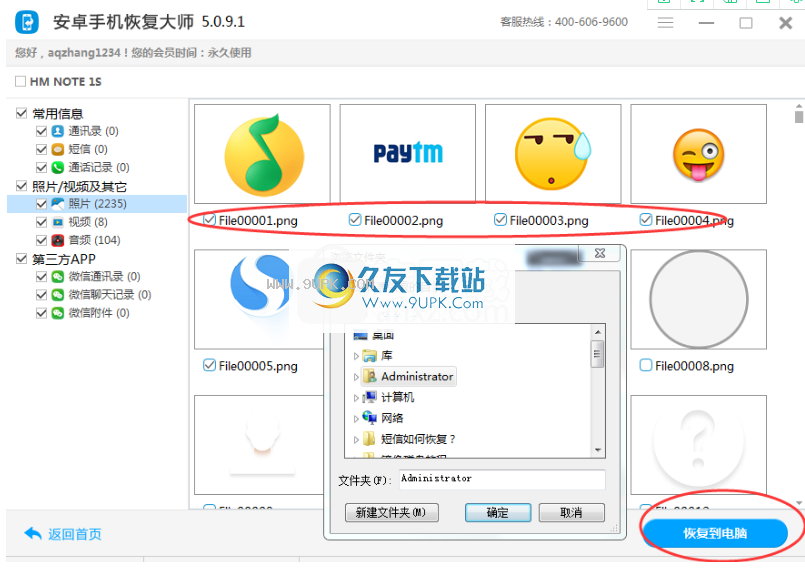The height and width of the screenshot is (573, 805).
Task: Click the 照片 photos icon in sidebar
Action: pos(58,204)
